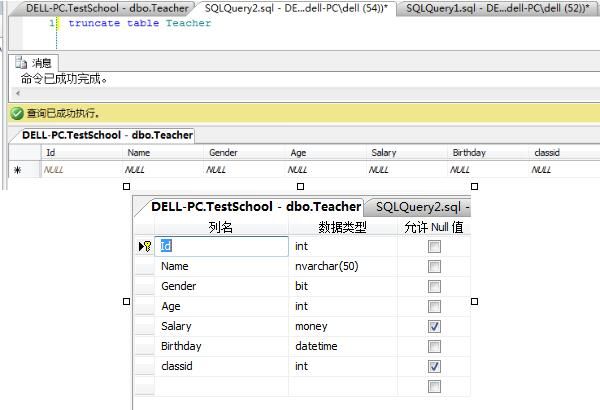Click the int data type of the classid row

tap(343, 366)
